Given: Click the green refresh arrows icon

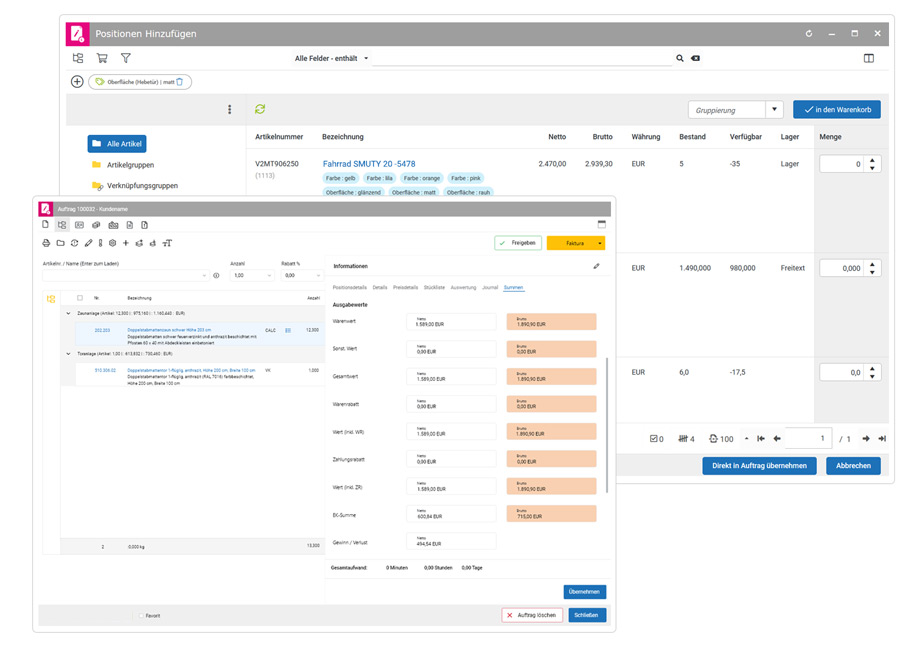Looking at the screenshot, I should (x=260, y=109).
